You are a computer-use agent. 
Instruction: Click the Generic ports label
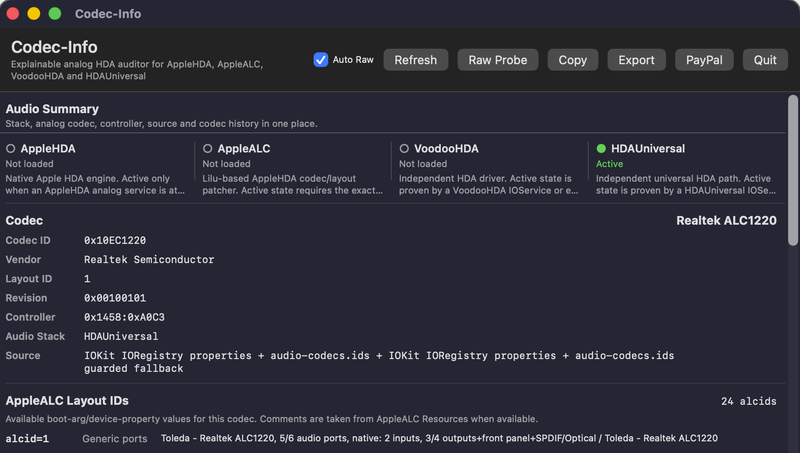115,439
